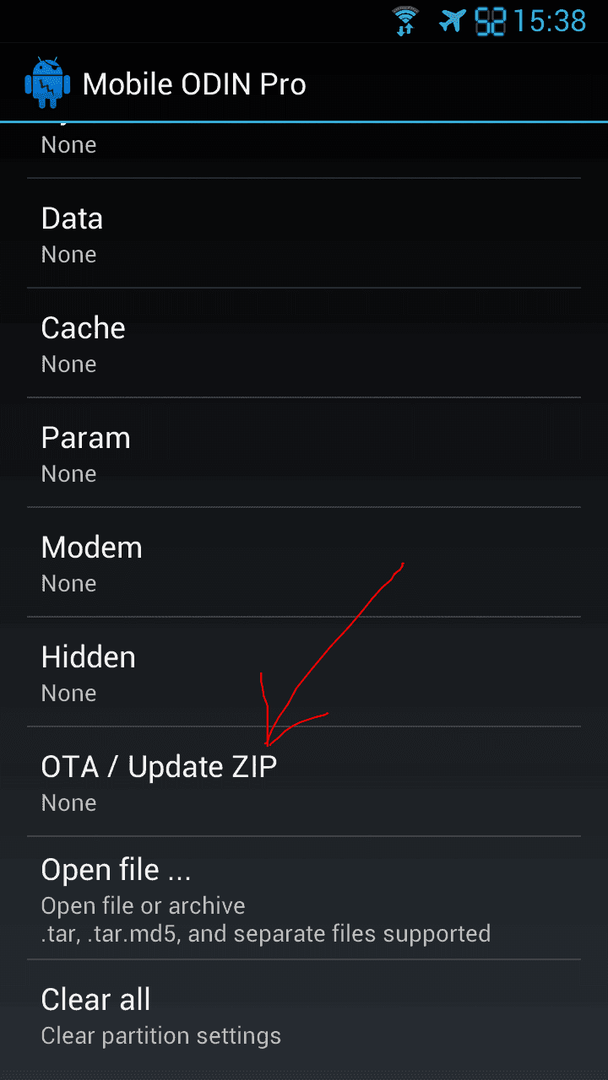The height and width of the screenshot is (1080, 608).
Task: Select the Data partition entry
Action: [x=304, y=233]
